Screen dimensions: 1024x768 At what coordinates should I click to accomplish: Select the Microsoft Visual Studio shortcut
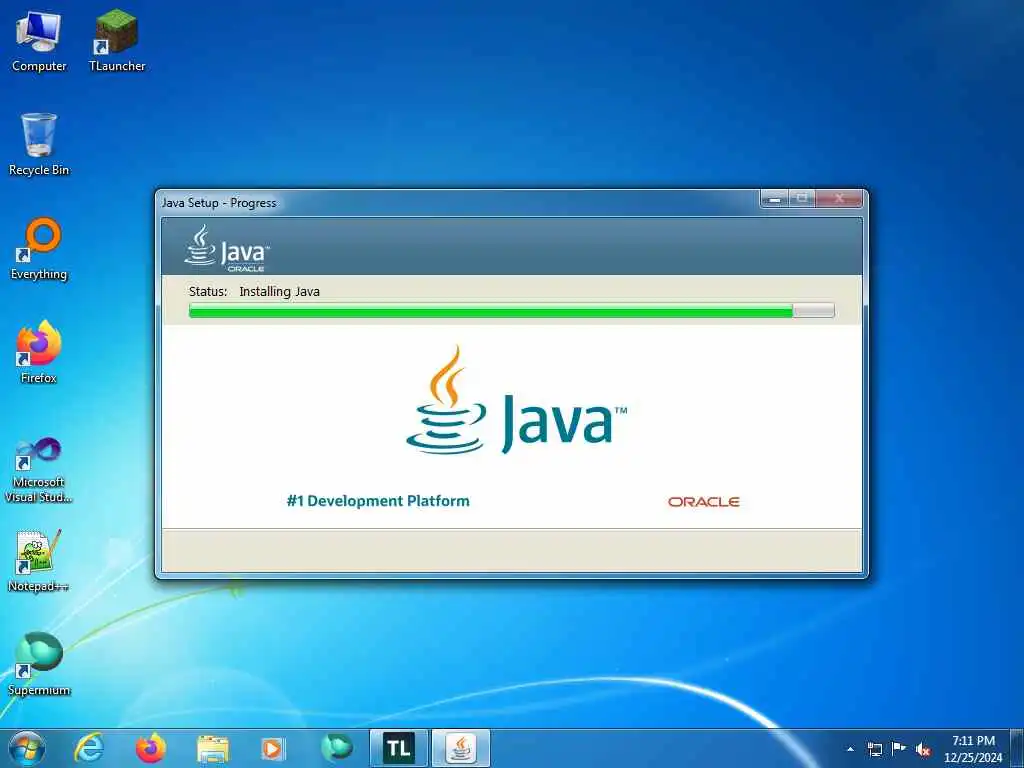pos(39,470)
